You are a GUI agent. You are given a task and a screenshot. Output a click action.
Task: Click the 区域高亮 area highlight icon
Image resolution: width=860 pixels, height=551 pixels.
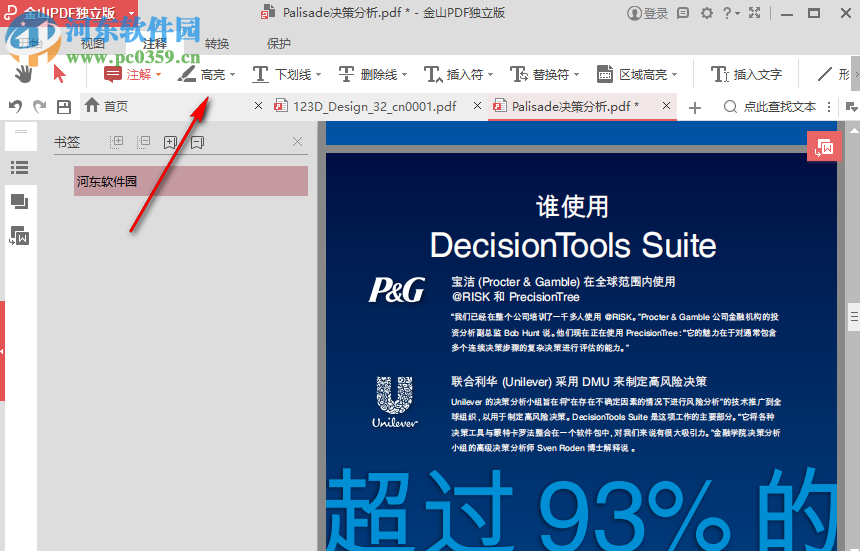(605, 74)
